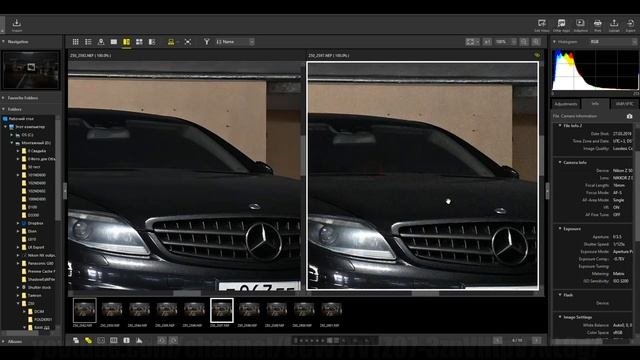Select the Dropbox folder in tree
This screenshot has height=360, width=640.
(36, 223)
